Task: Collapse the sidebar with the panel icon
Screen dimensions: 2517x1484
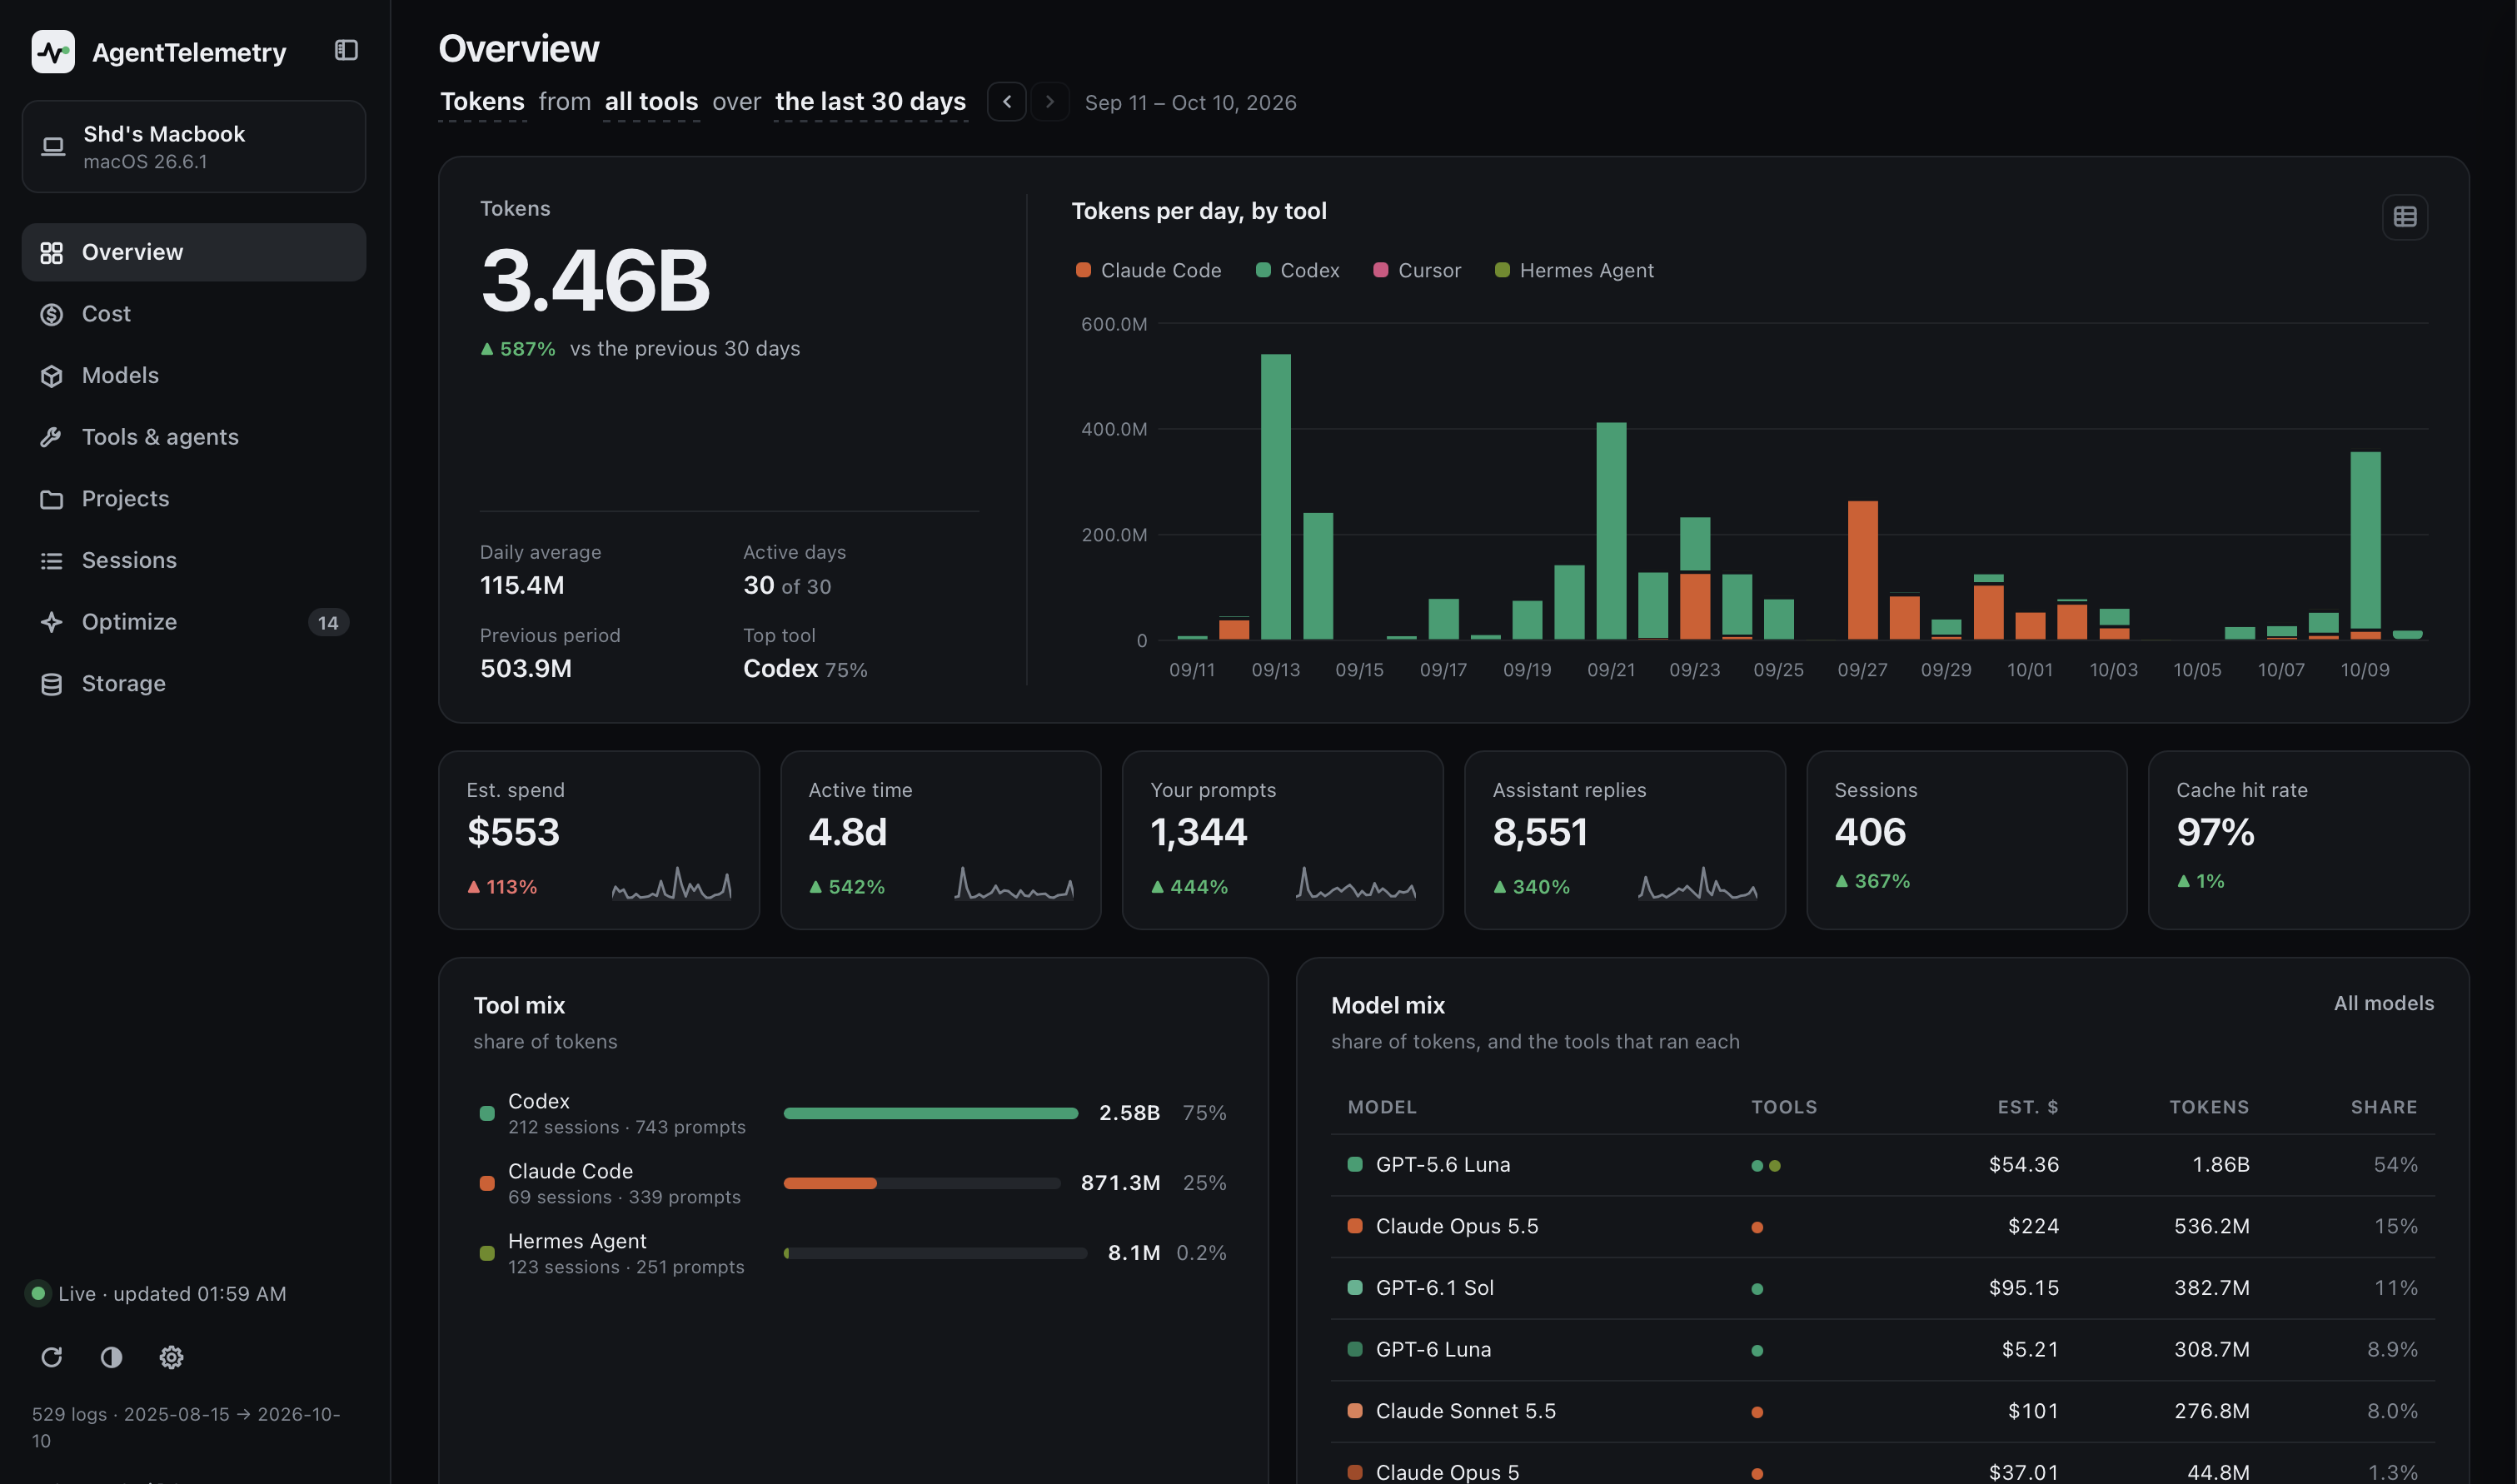Action: click(346, 50)
